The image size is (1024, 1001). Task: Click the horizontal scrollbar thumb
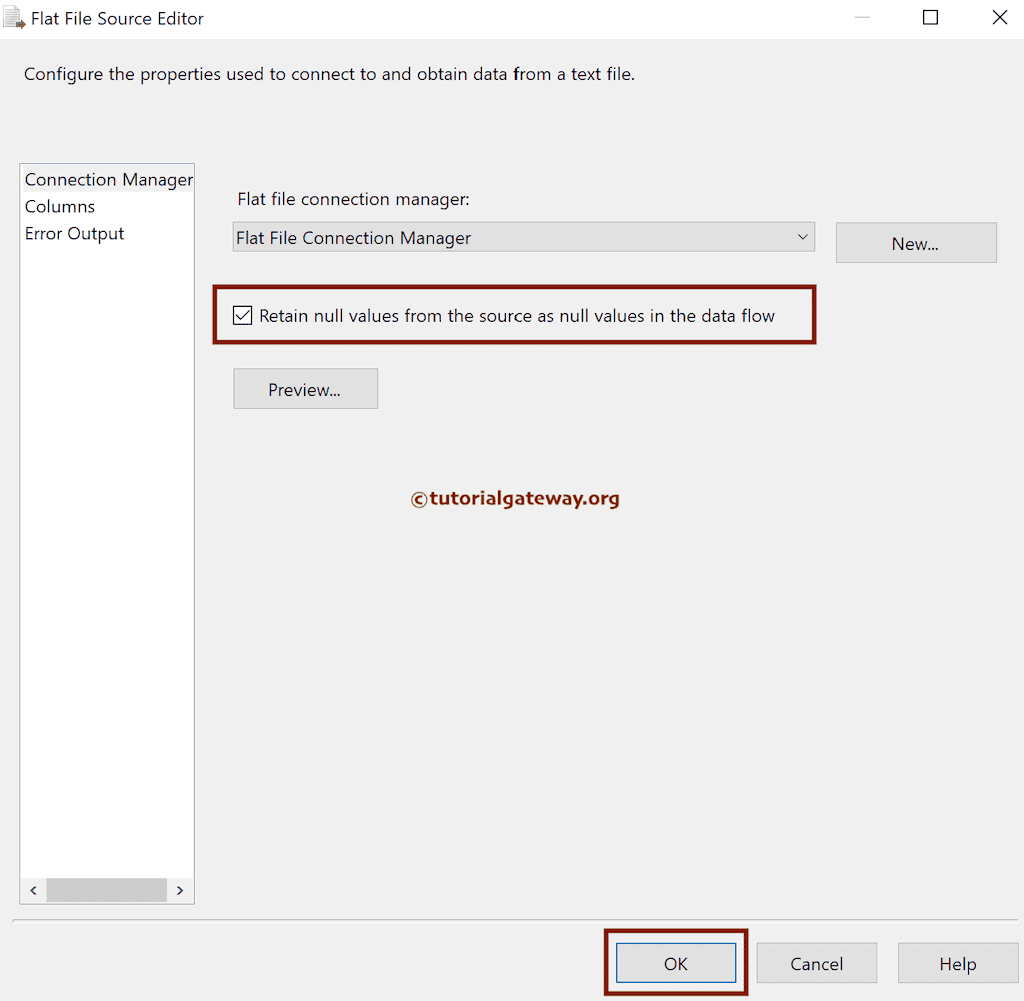[106, 890]
